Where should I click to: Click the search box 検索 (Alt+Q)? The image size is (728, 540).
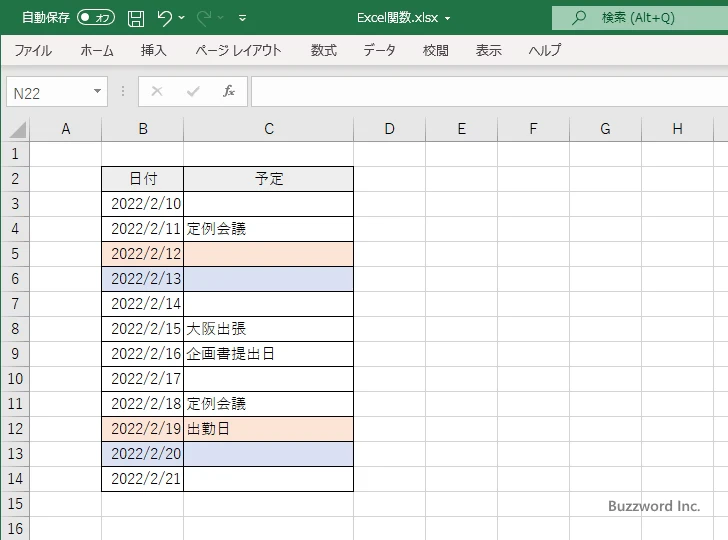640,18
